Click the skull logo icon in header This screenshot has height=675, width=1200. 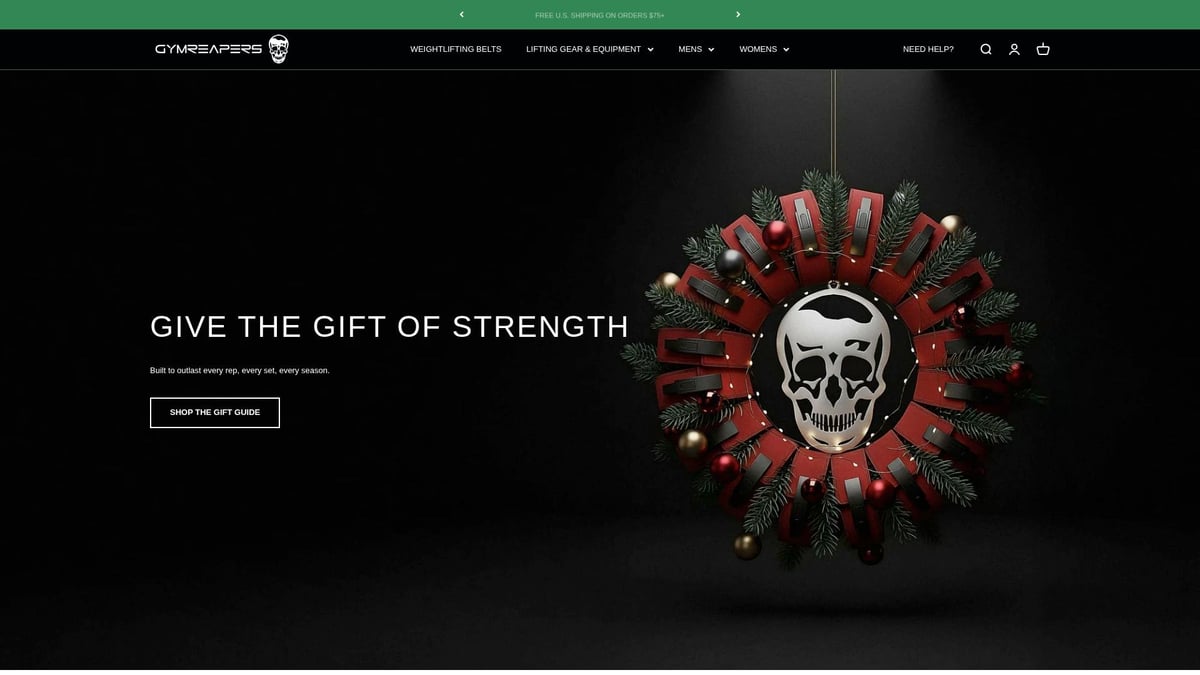coord(278,49)
